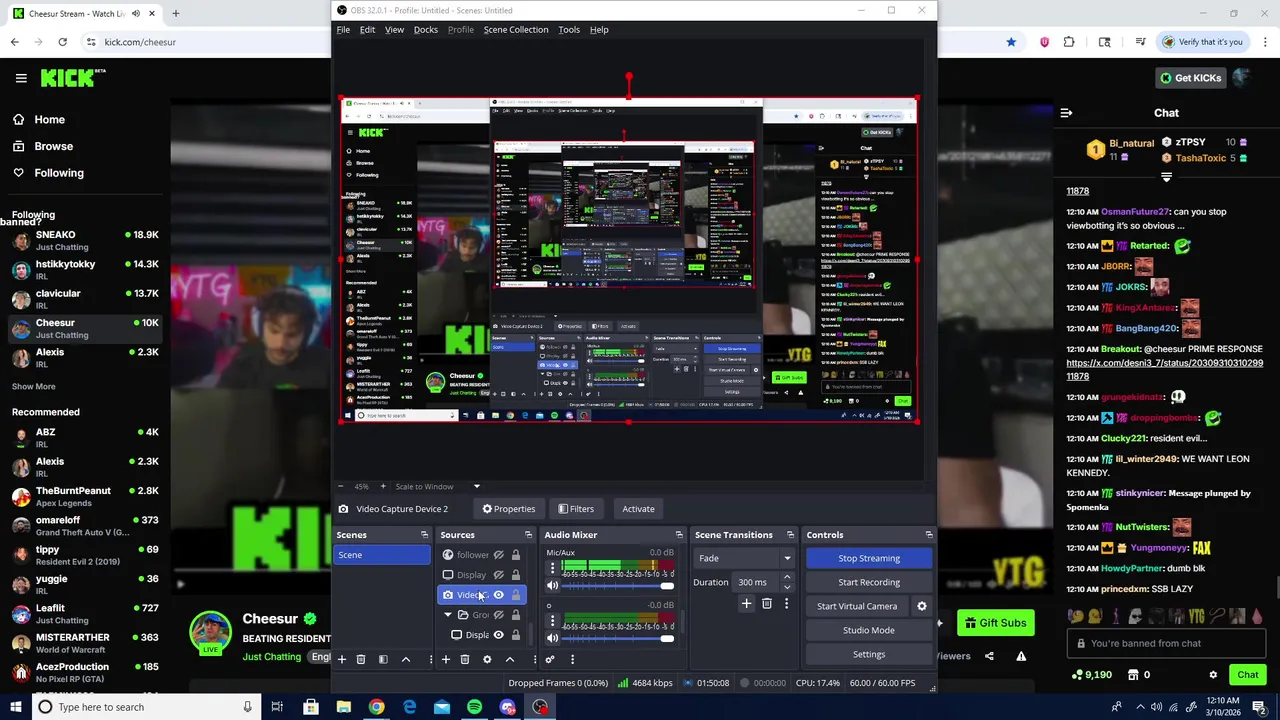Screen dimensions: 1280x720
Task: Undock the Controls panel icon
Action: coord(929,535)
